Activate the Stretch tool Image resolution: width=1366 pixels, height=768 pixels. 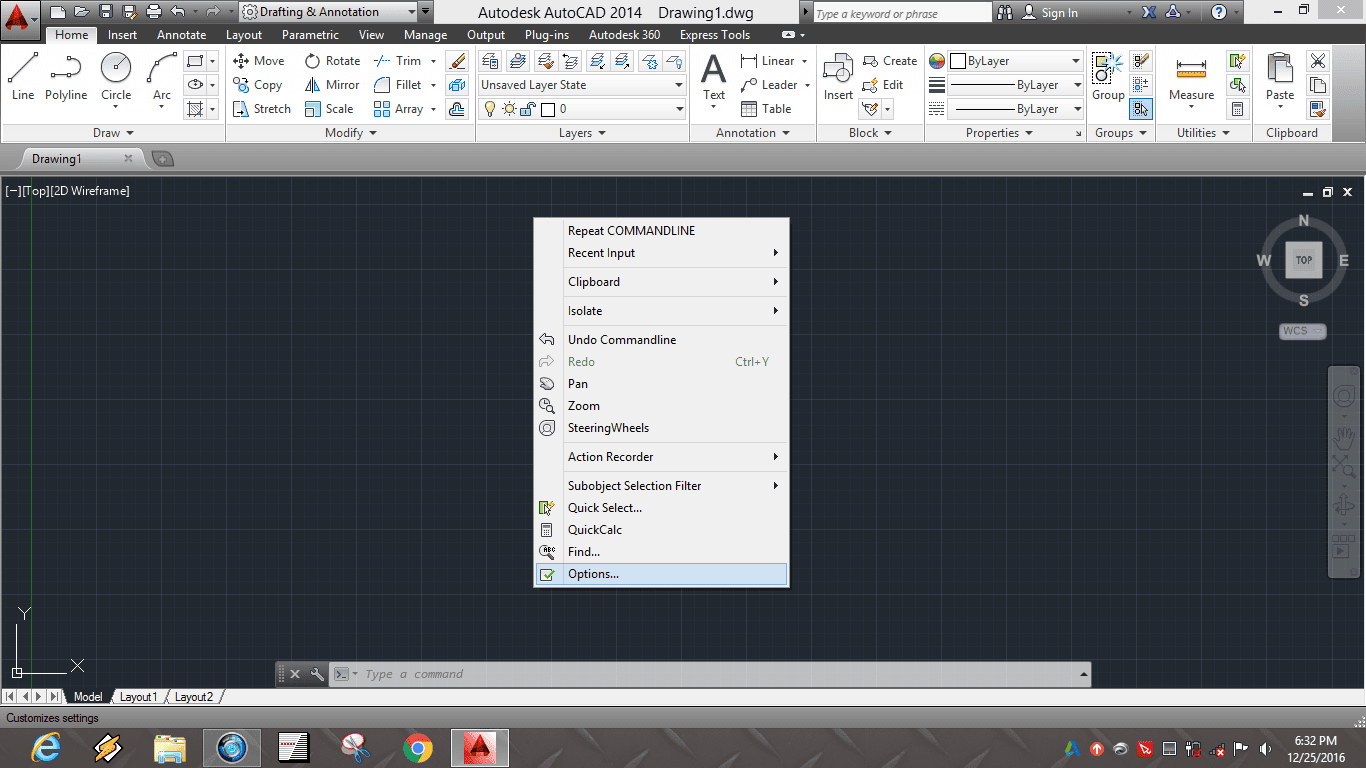pos(261,109)
